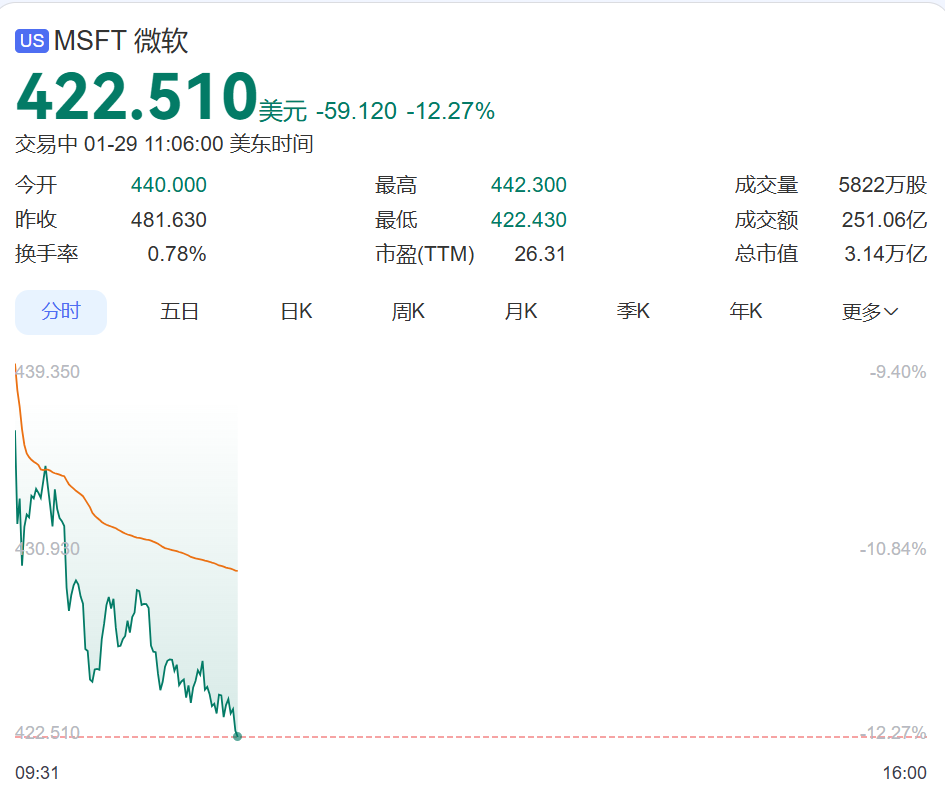The height and width of the screenshot is (801, 945).
Task: Click the 市盈(TTM) value 26.31
Action: 540,254
